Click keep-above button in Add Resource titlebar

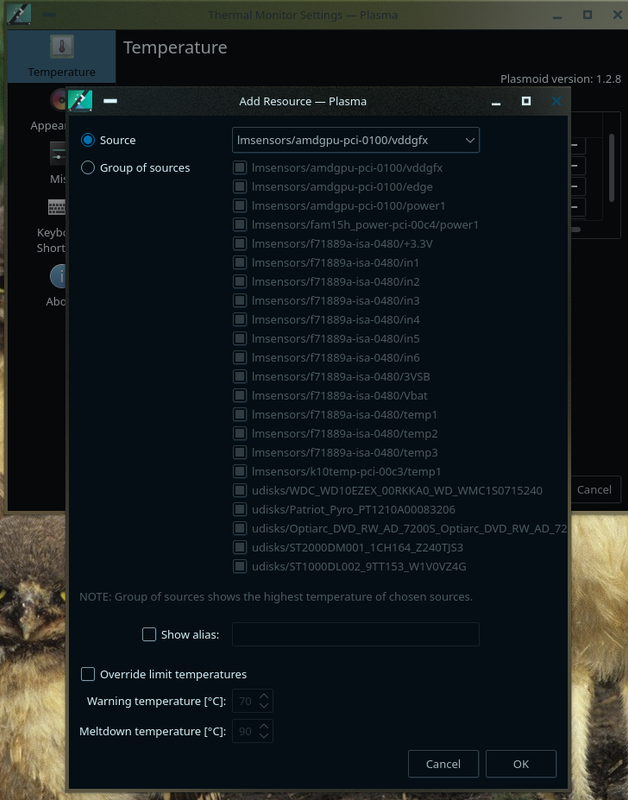110,101
